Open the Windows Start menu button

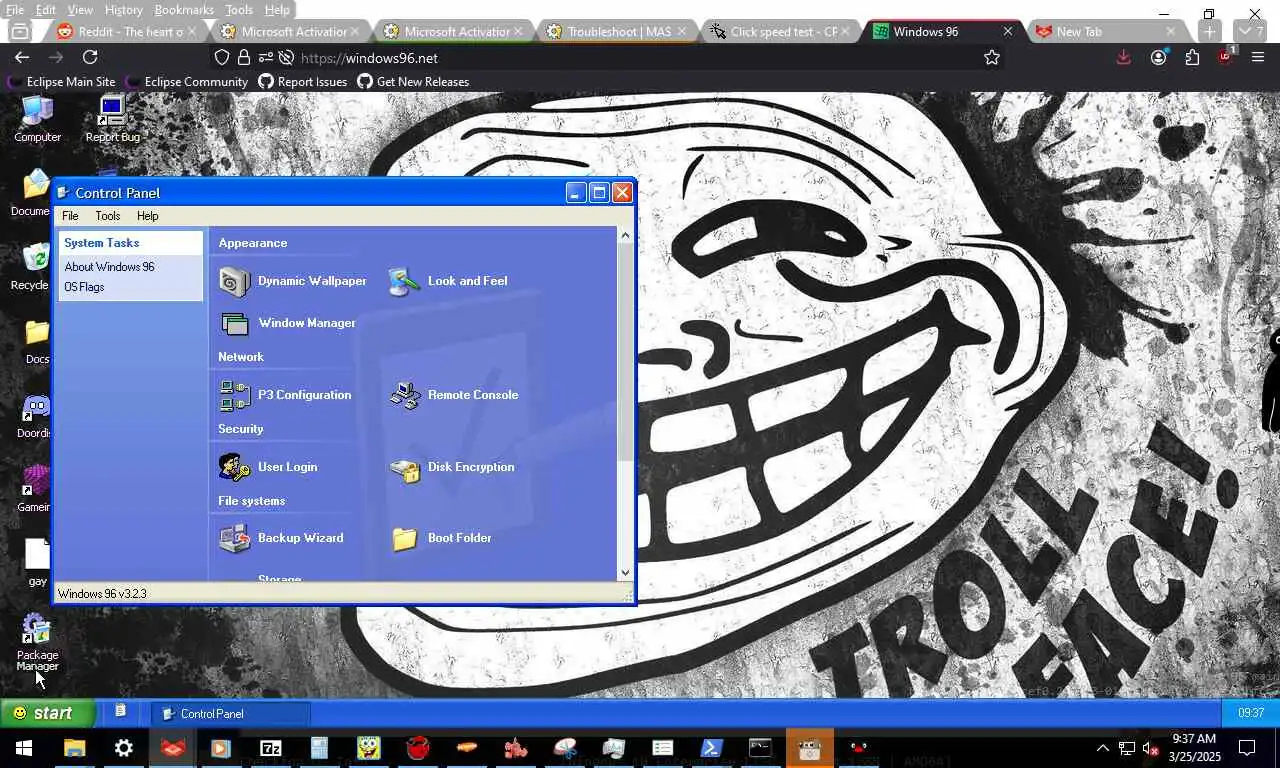tap(24, 748)
